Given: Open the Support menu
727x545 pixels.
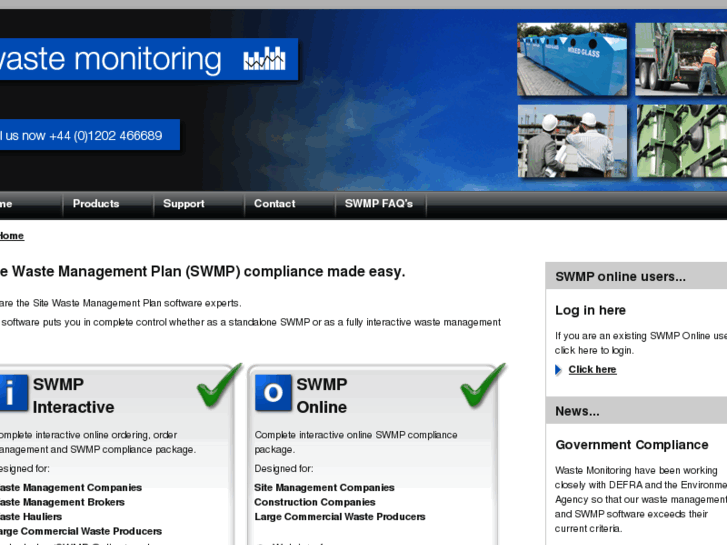Looking at the screenshot, I should pos(184,204).
